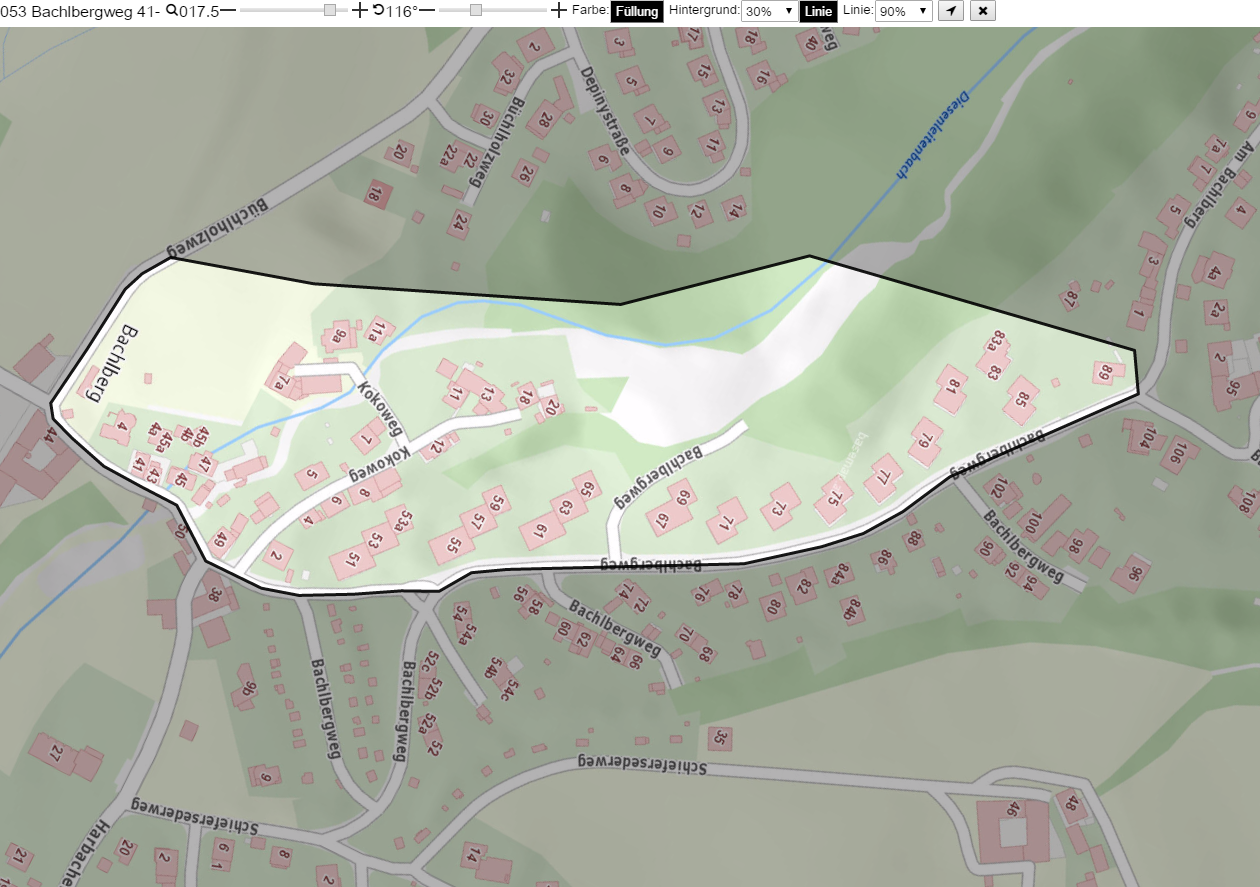Click the zoom slider handle
Viewport: 1260px width, 887px height.
[x=330, y=10]
